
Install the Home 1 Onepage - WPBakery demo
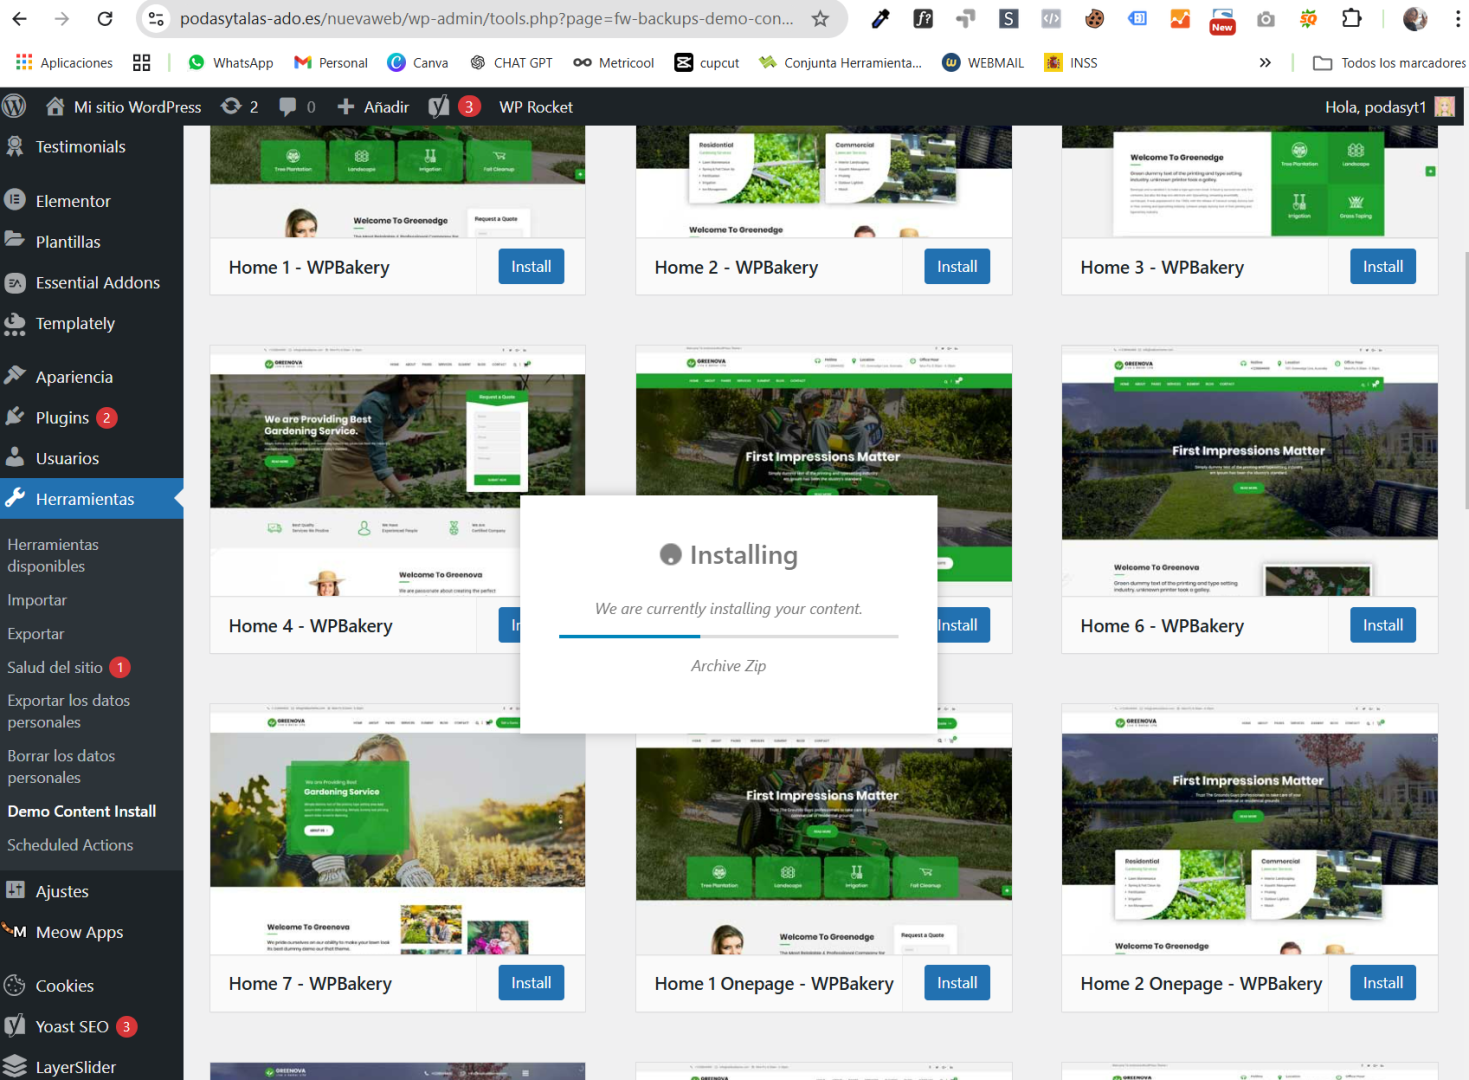tap(957, 983)
